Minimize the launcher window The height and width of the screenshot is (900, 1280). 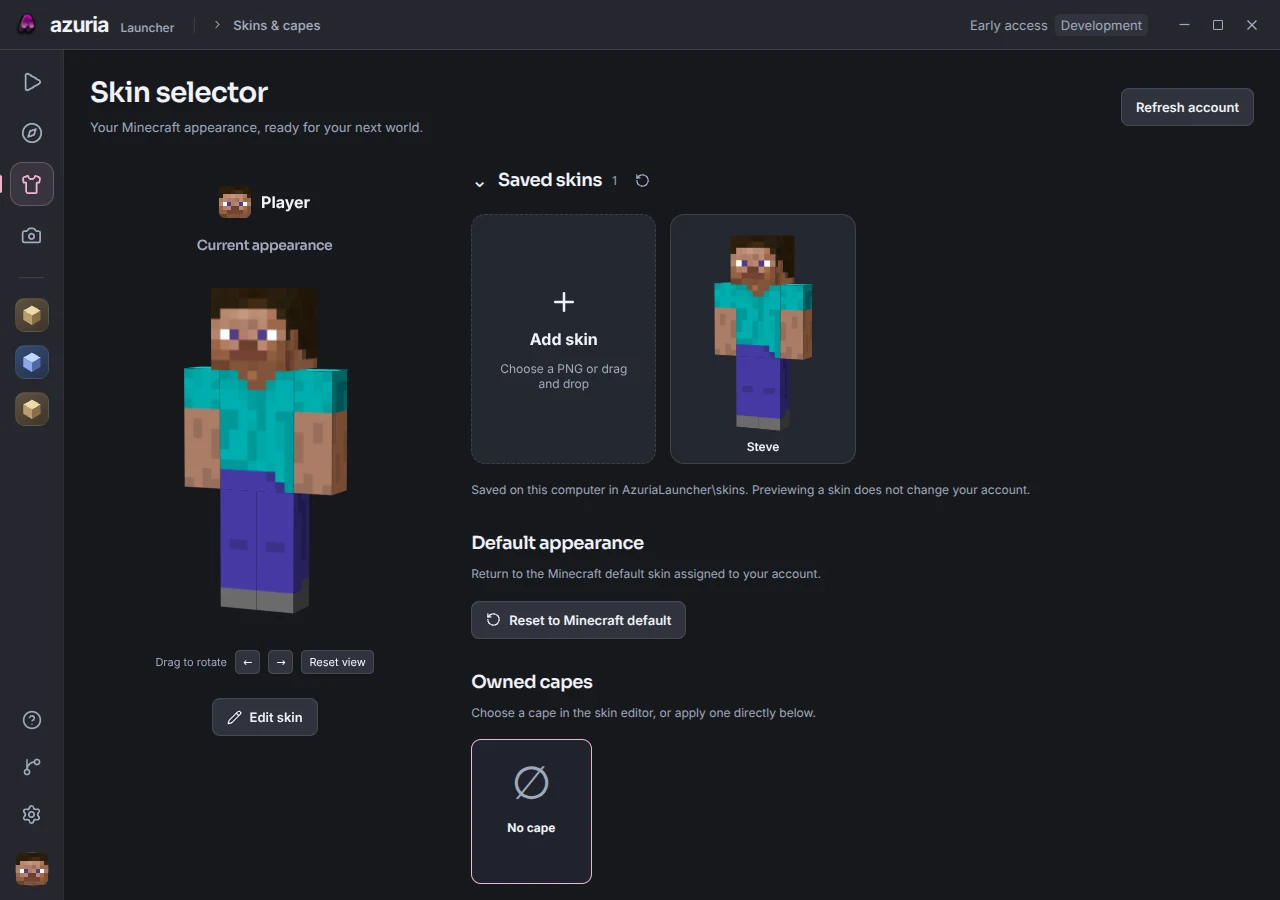pos(1184,25)
